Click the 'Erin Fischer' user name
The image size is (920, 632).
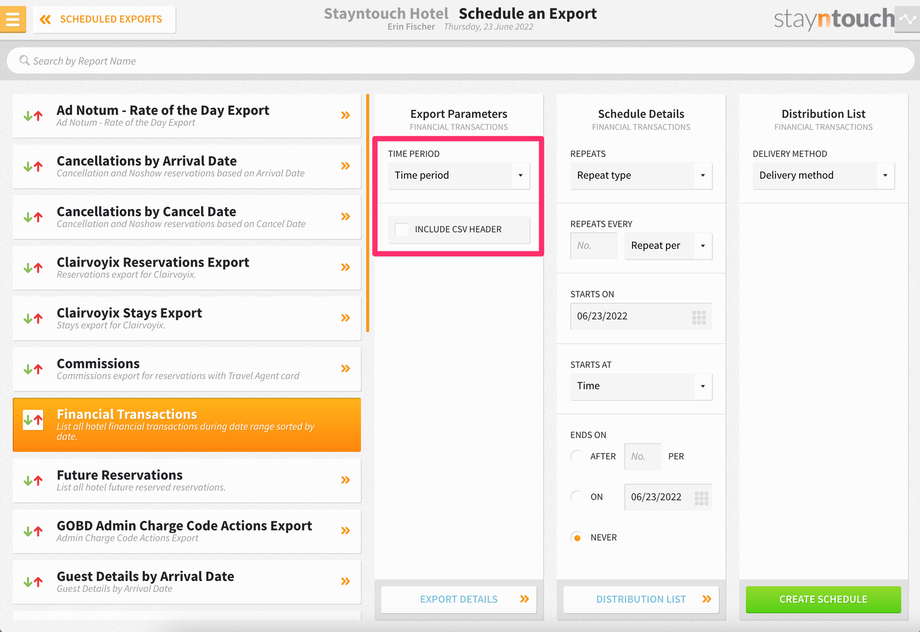coord(411,26)
